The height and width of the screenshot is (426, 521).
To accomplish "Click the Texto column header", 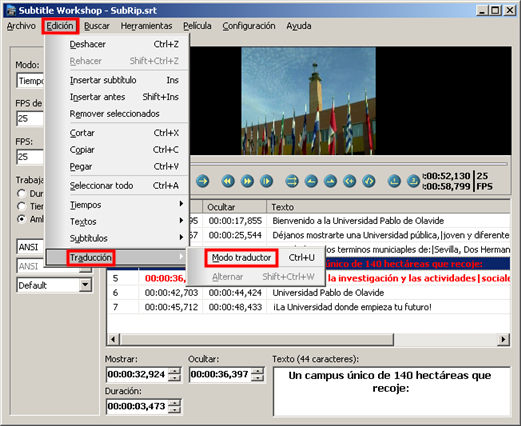I will coord(388,207).
